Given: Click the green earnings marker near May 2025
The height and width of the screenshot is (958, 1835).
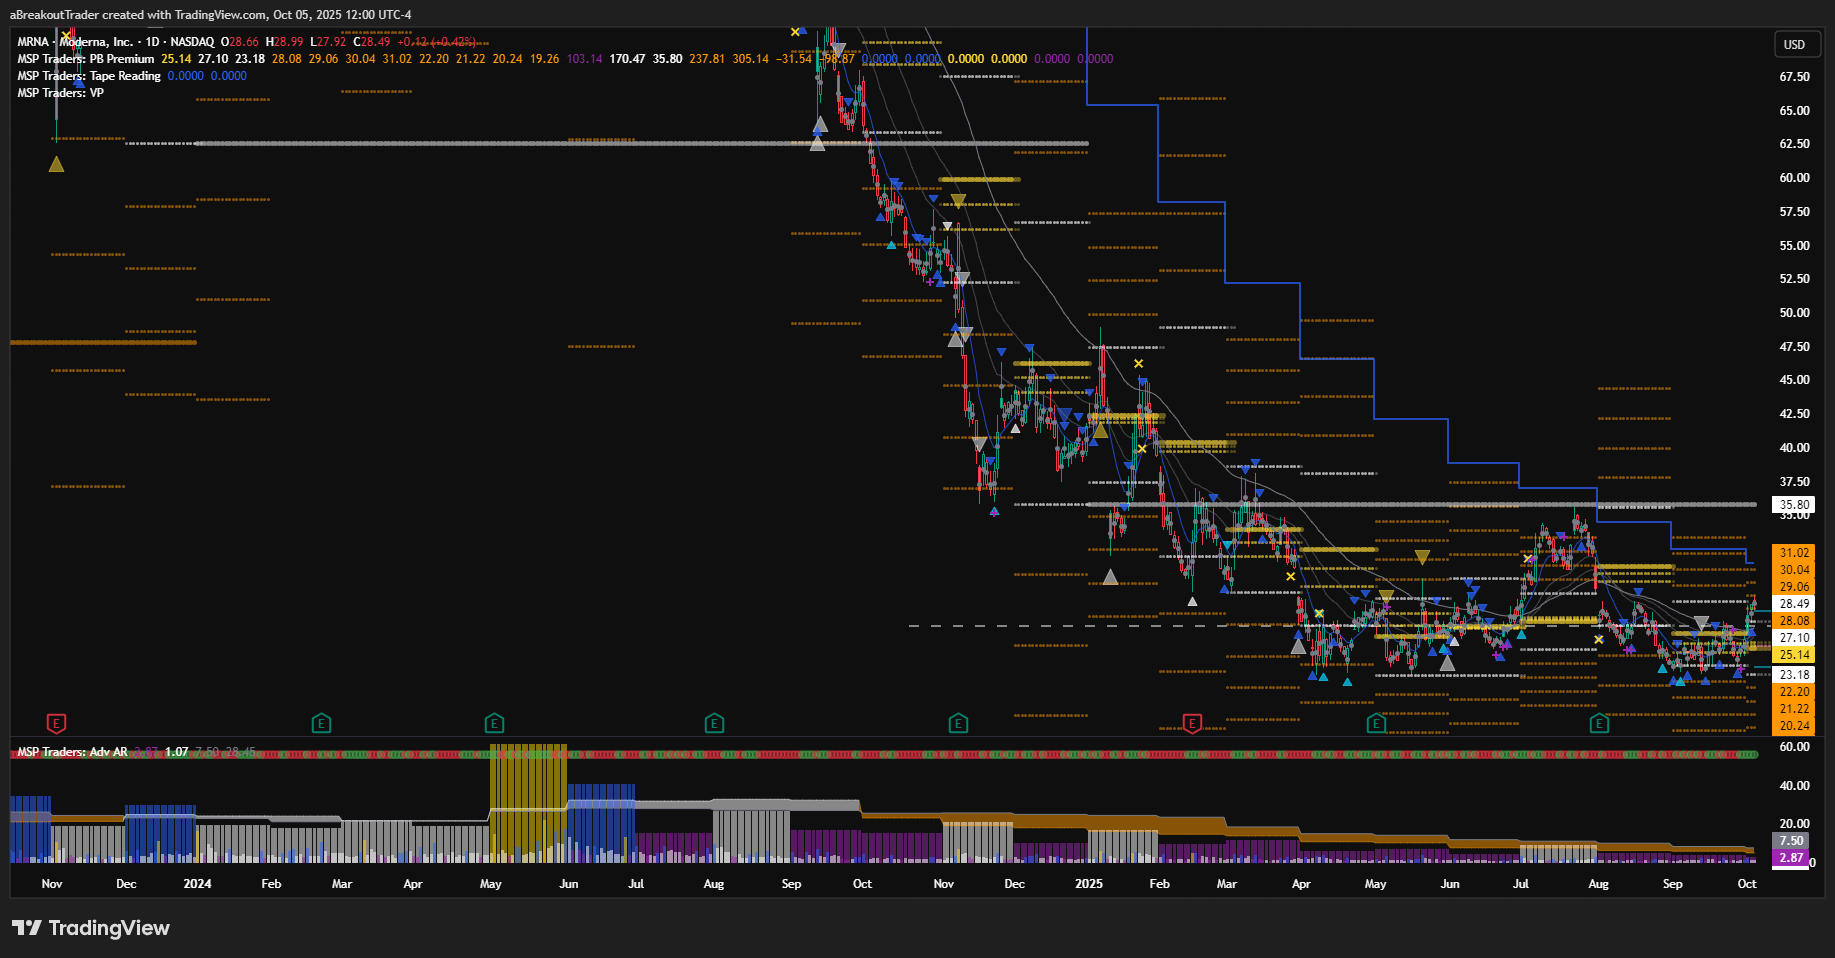Looking at the screenshot, I should point(1376,723).
